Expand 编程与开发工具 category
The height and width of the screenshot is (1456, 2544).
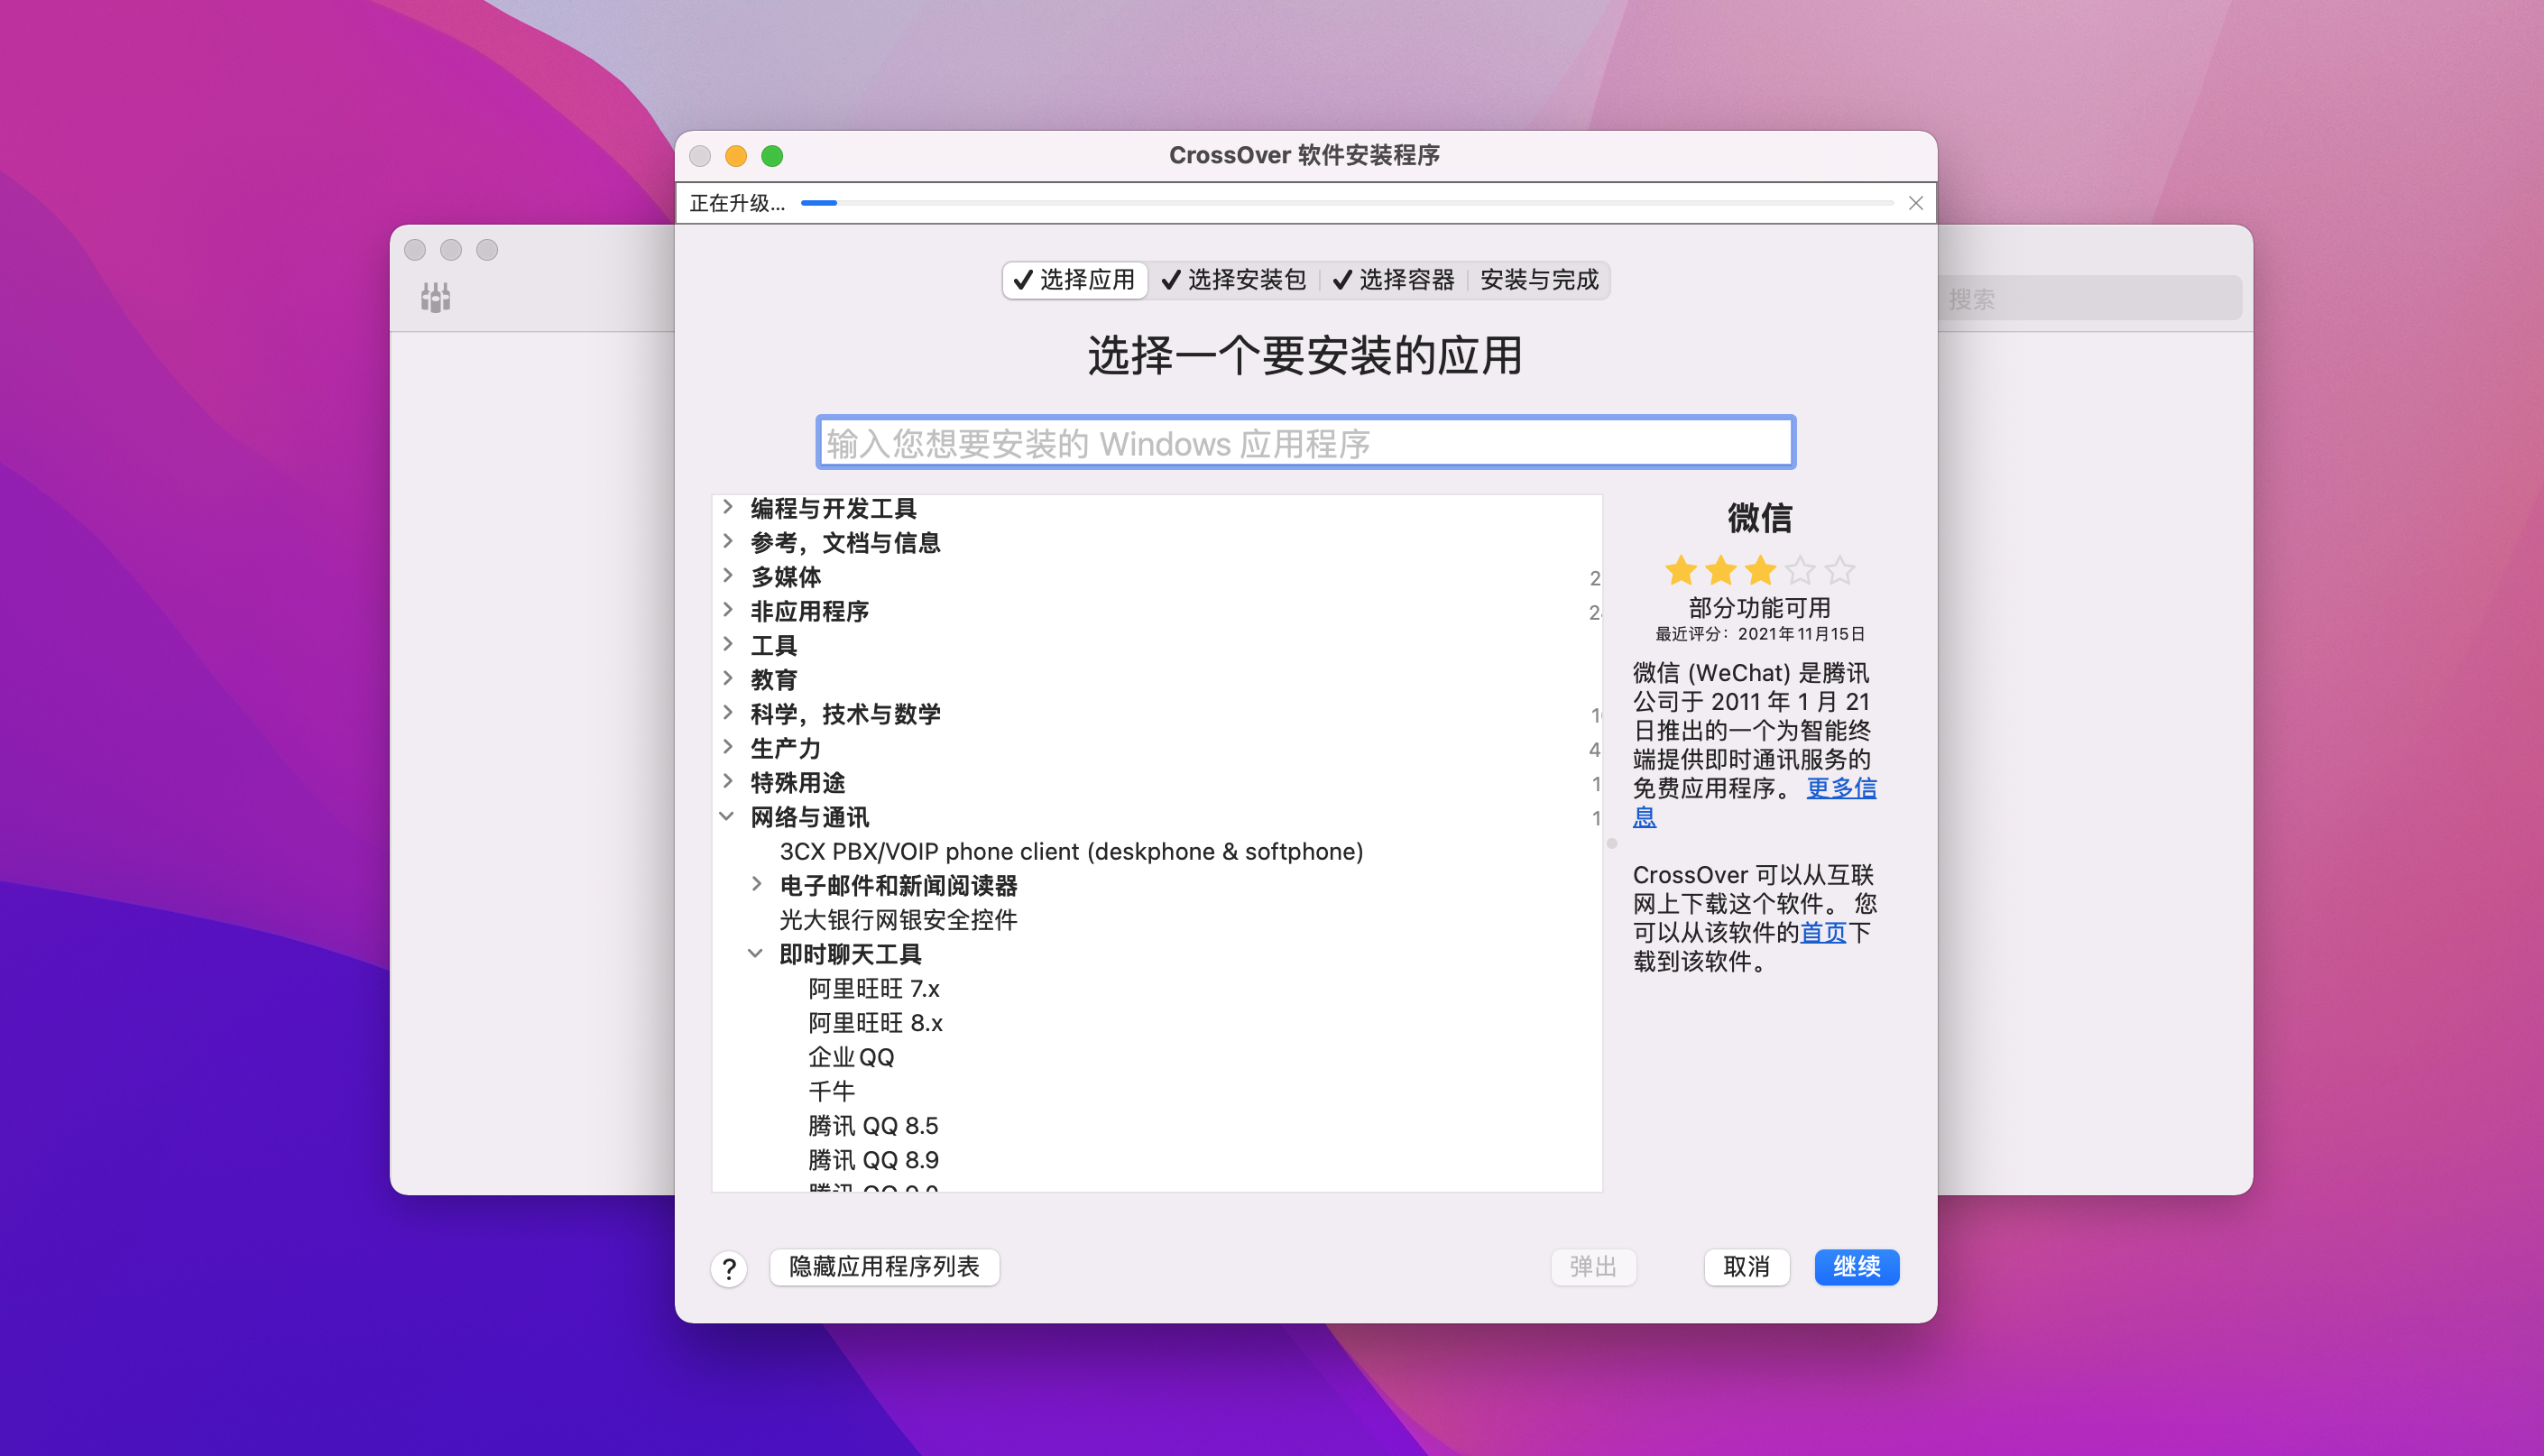728,507
